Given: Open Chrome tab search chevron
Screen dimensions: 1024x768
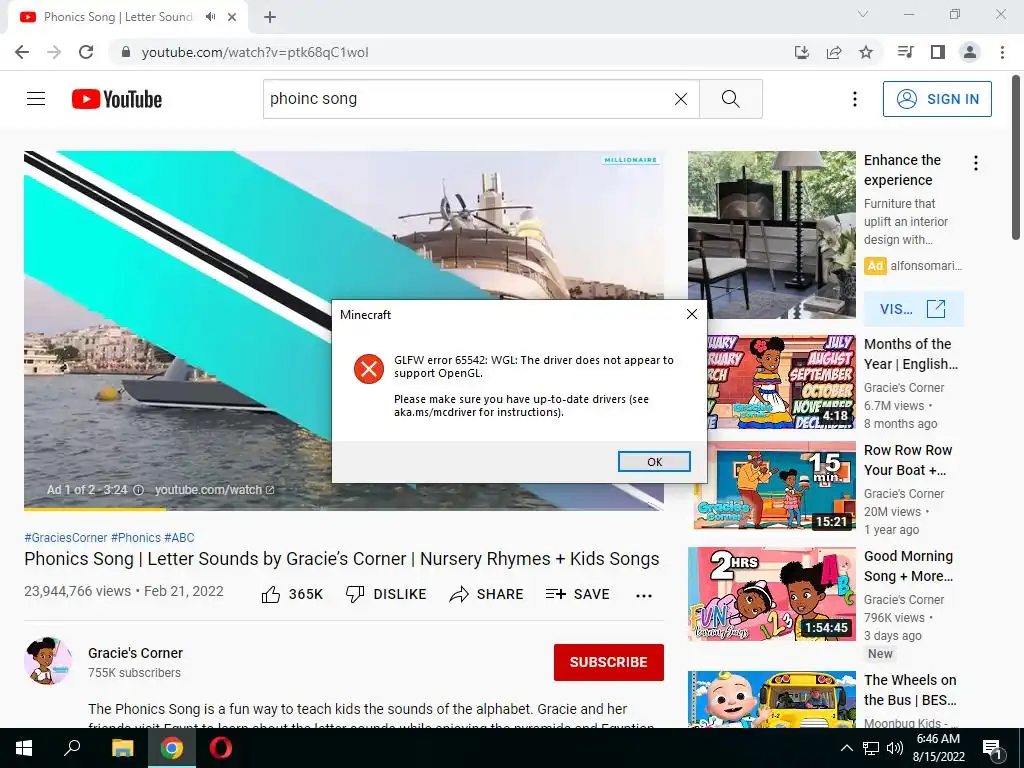Looking at the screenshot, I should coord(863,14).
